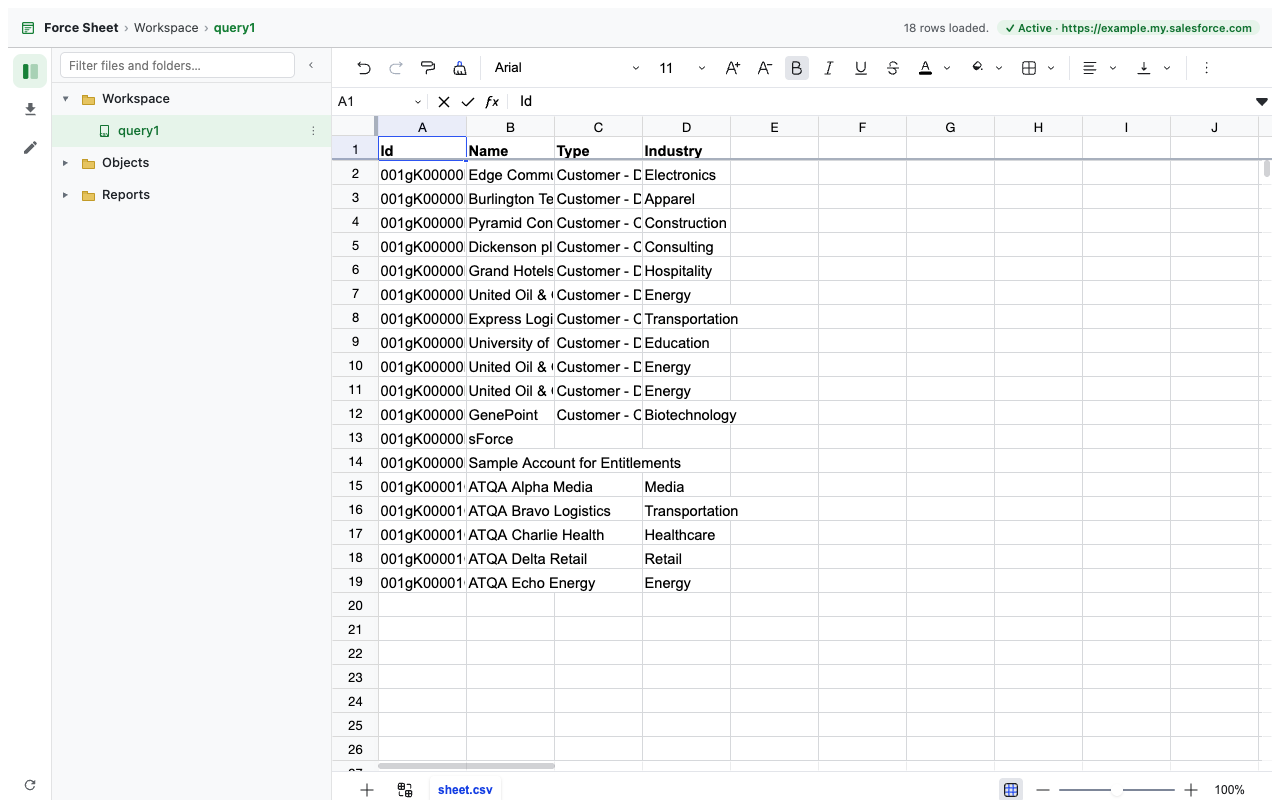Expand the formula bar with arrow

coord(1262,102)
